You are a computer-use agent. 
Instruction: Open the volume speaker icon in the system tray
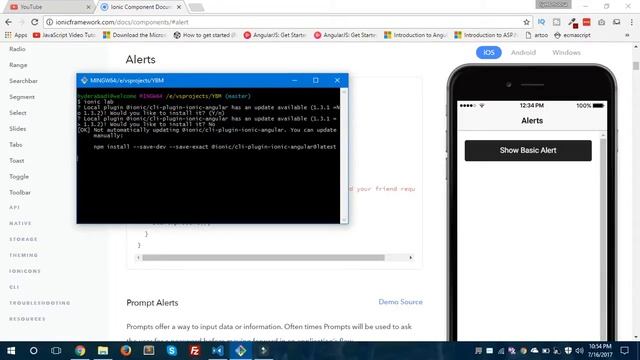point(579,351)
